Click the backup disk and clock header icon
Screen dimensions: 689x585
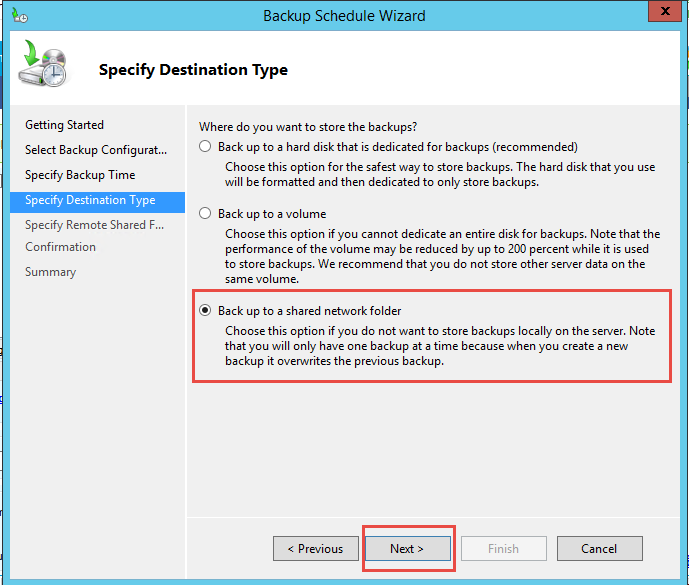[43, 63]
